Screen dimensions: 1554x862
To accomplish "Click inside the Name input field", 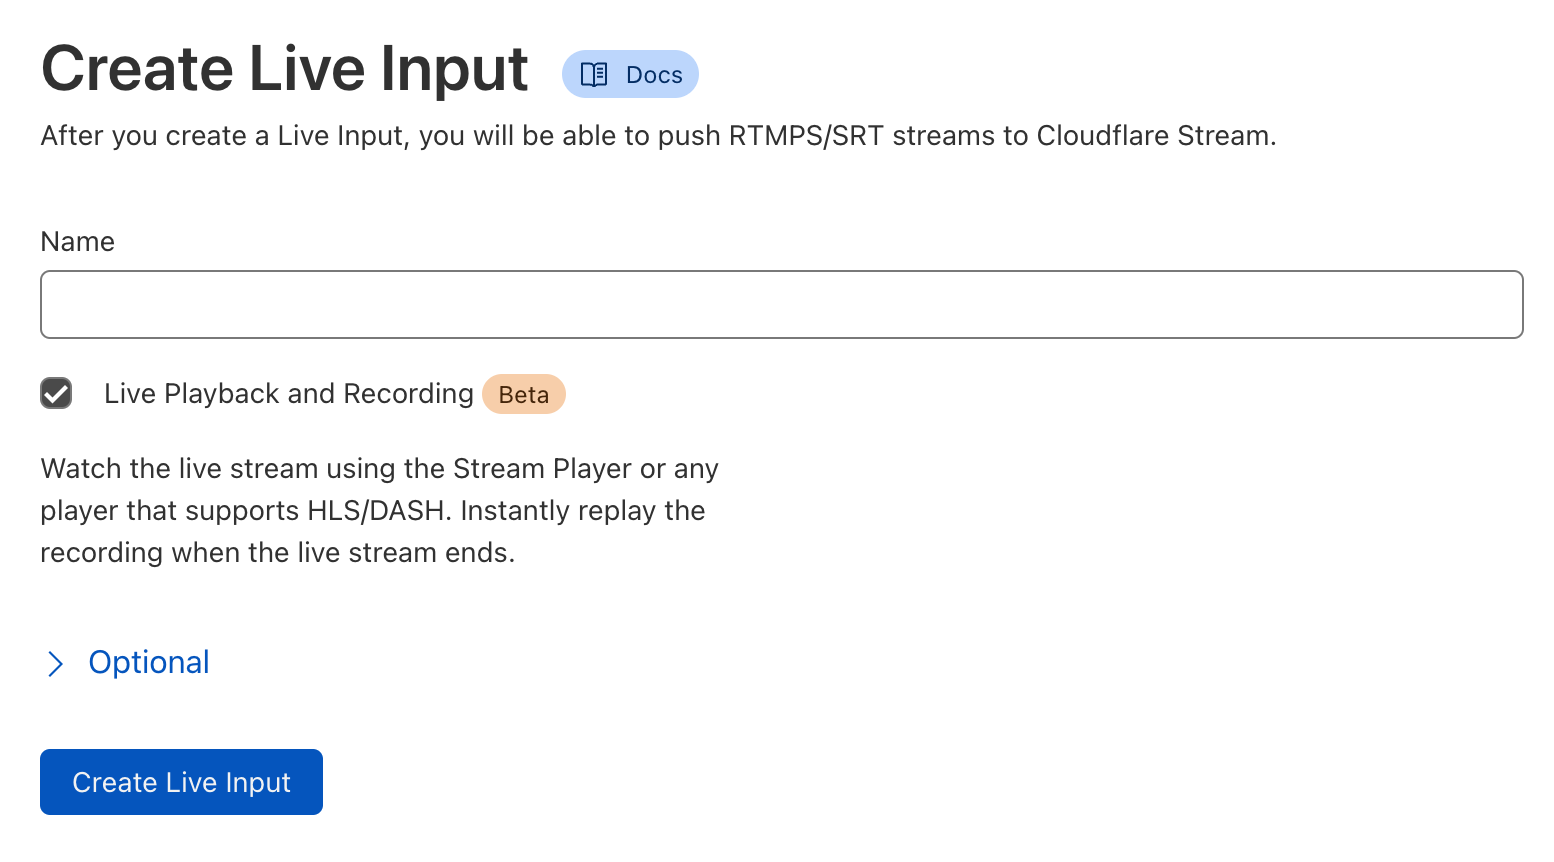I will pos(780,304).
